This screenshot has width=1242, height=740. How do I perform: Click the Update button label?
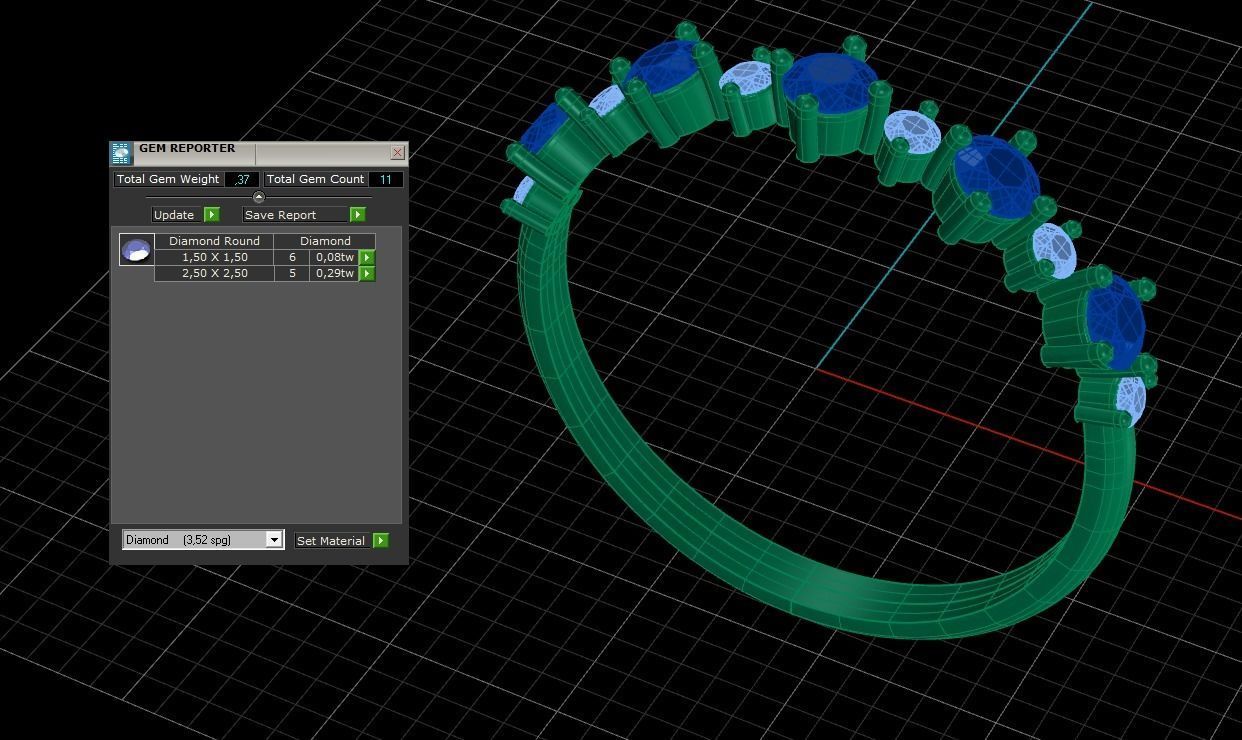click(174, 215)
